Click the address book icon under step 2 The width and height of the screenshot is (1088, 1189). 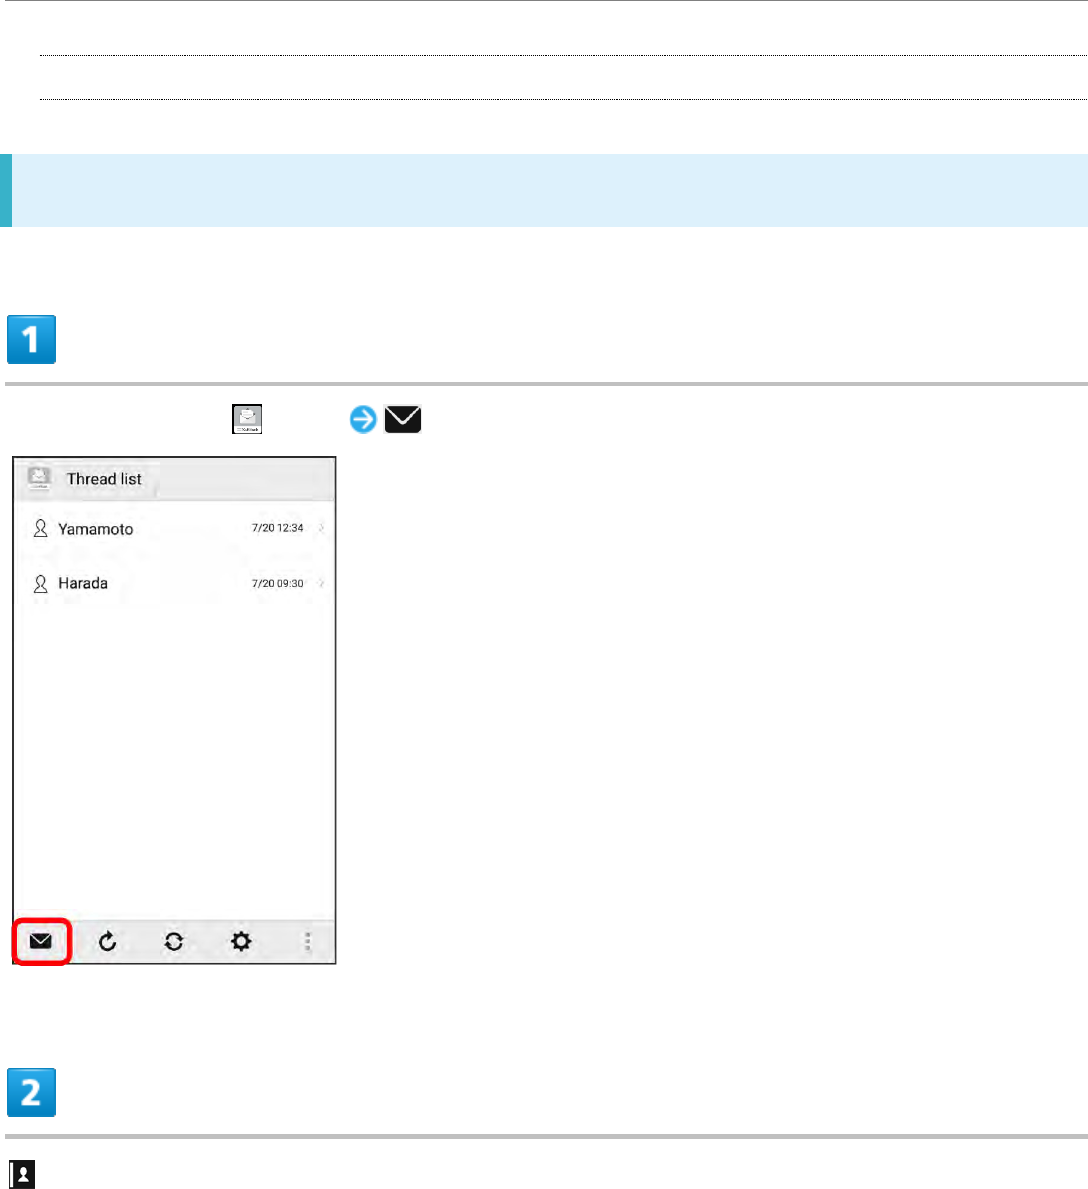coord(22,1175)
